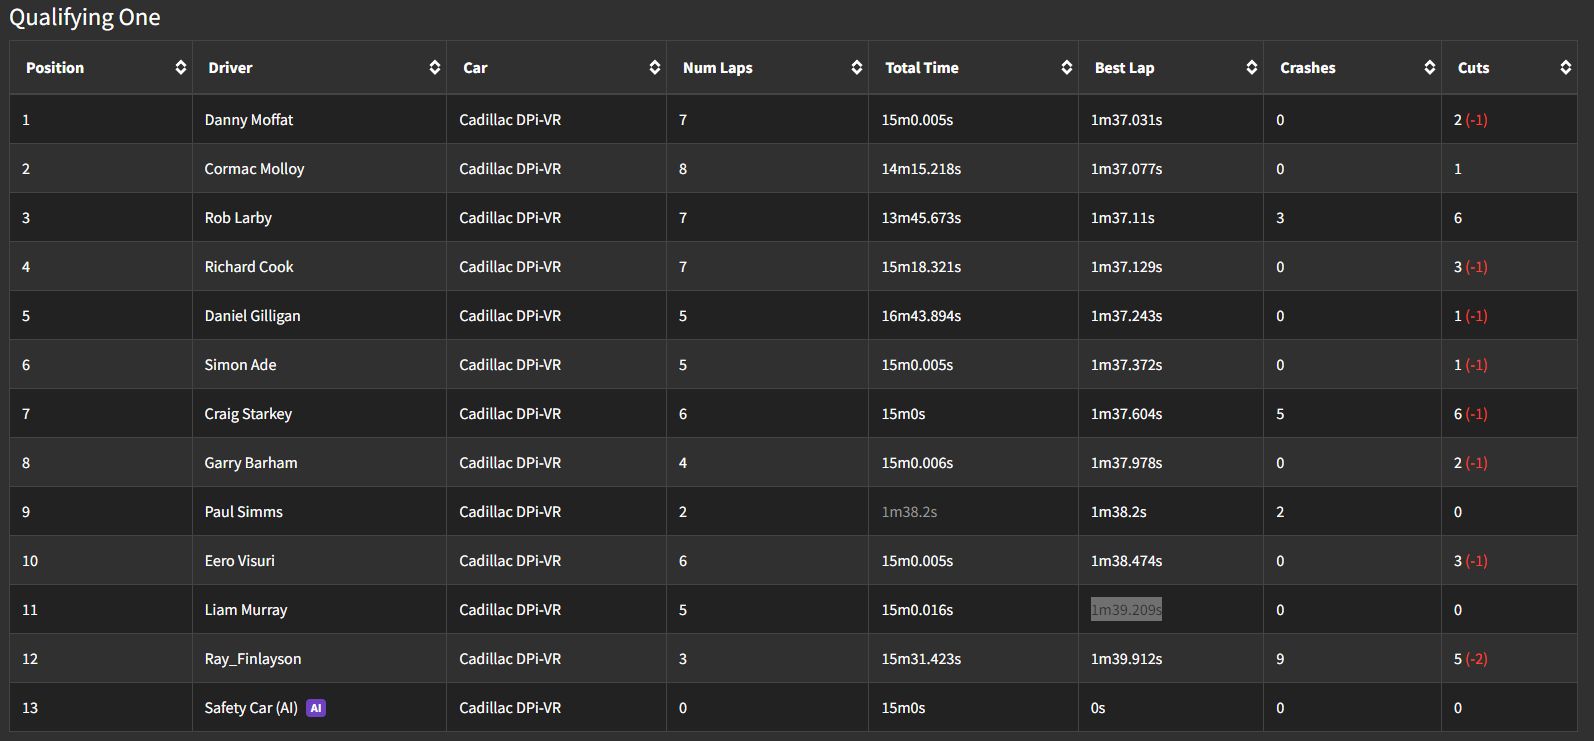Click the highlighted best lap 1m39.209s
The height and width of the screenshot is (741, 1594).
tap(1126, 610)
